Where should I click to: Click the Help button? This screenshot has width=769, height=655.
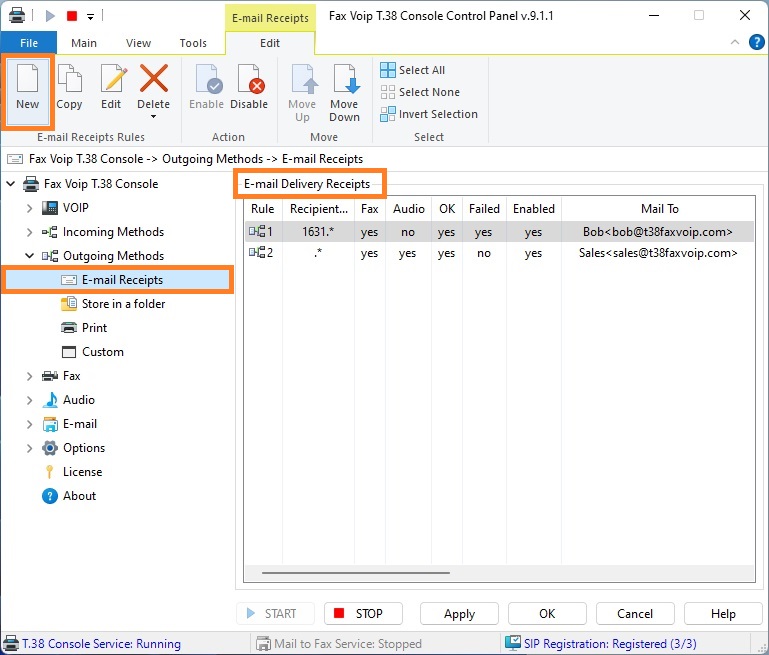723,614
